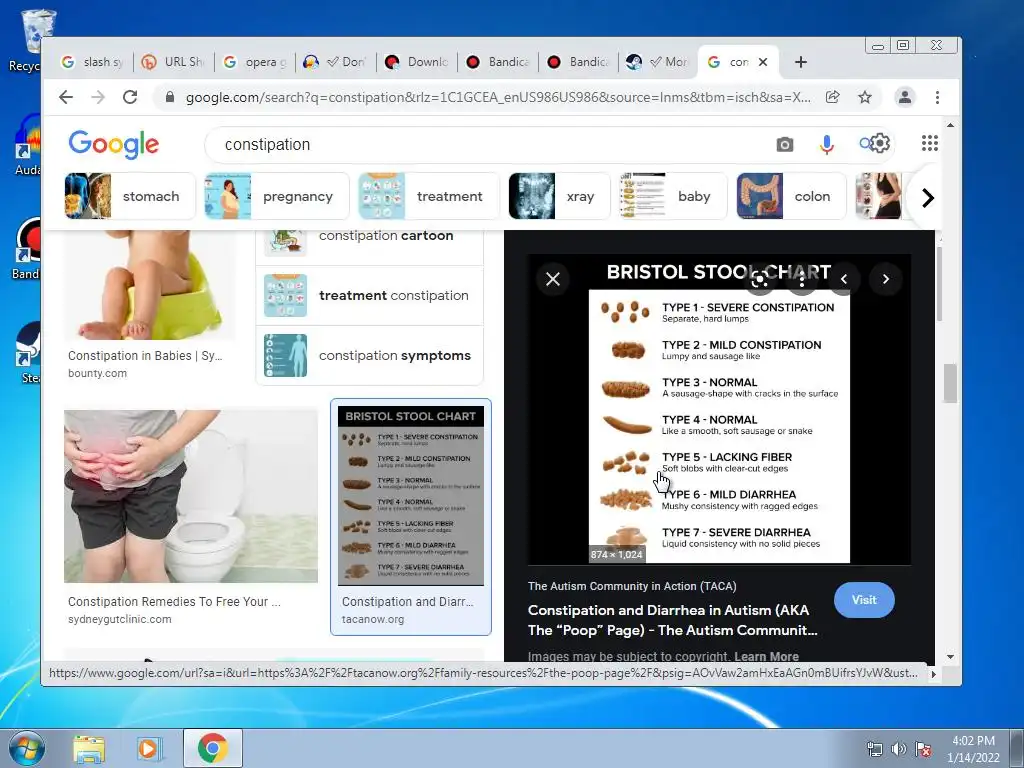Select the 'baby' filter chip
The height and width of the screenshot is (768, 1024).
pyautogui.click(x=673, y=196)
